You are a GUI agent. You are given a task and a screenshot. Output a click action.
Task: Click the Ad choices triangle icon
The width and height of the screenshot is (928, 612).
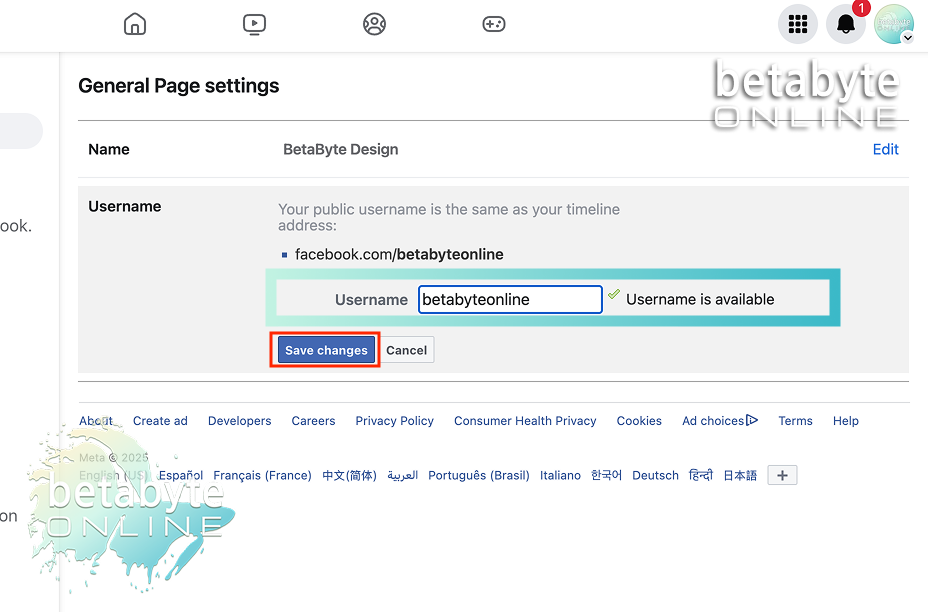pyautogui.click(x=752, y=421)
